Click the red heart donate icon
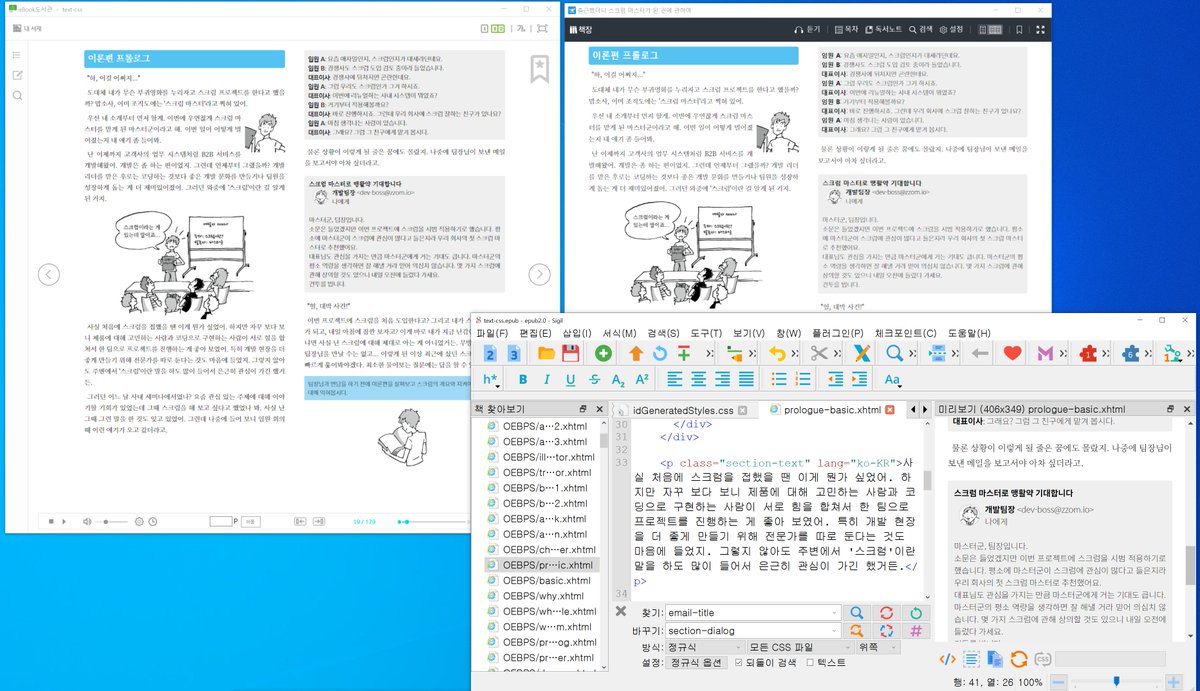This screenshot has width=1200, height=691. click(1012, 353)
